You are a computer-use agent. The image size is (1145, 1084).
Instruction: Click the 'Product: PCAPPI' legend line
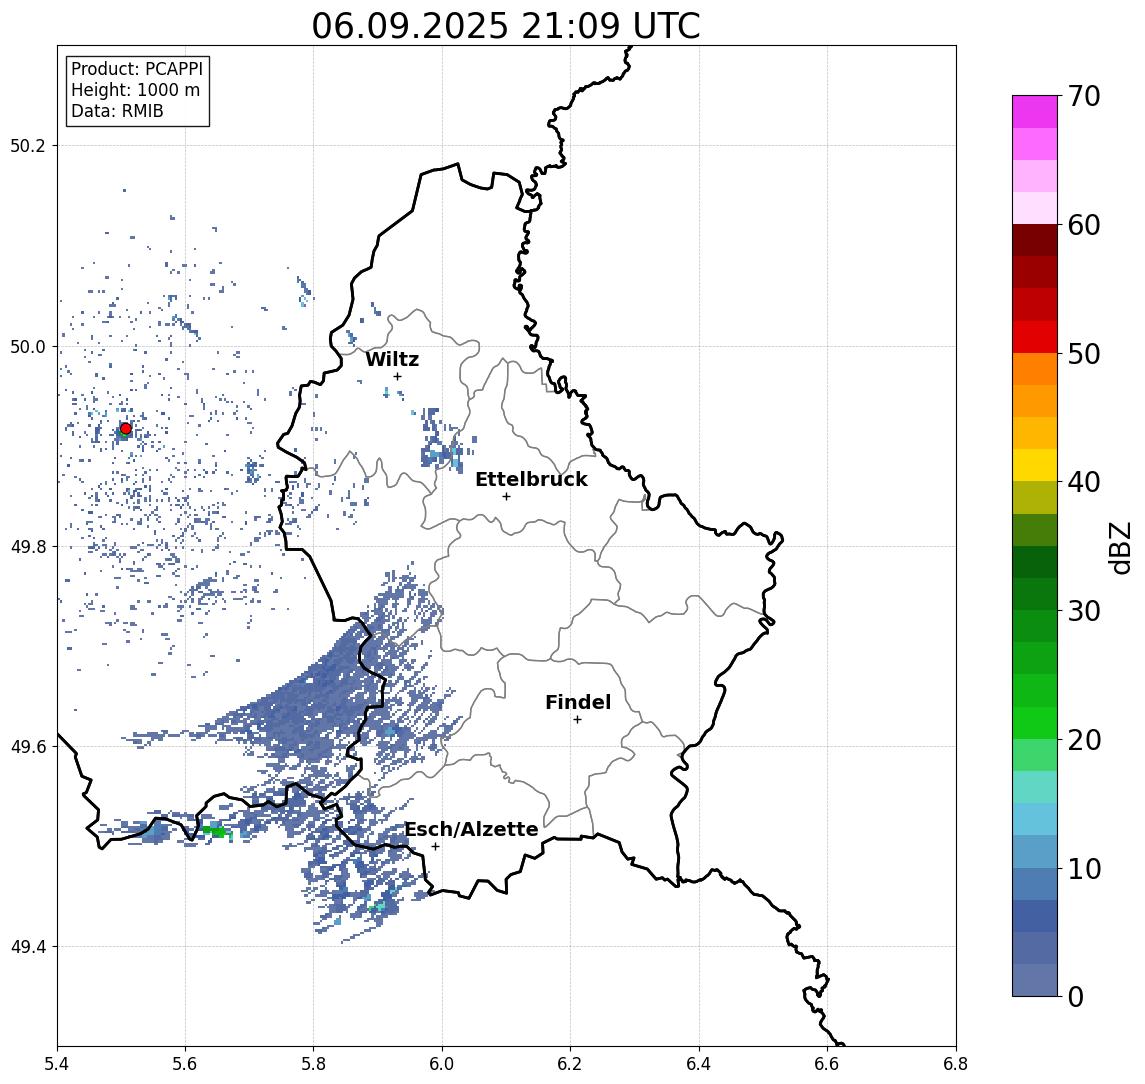click(137, 69)
